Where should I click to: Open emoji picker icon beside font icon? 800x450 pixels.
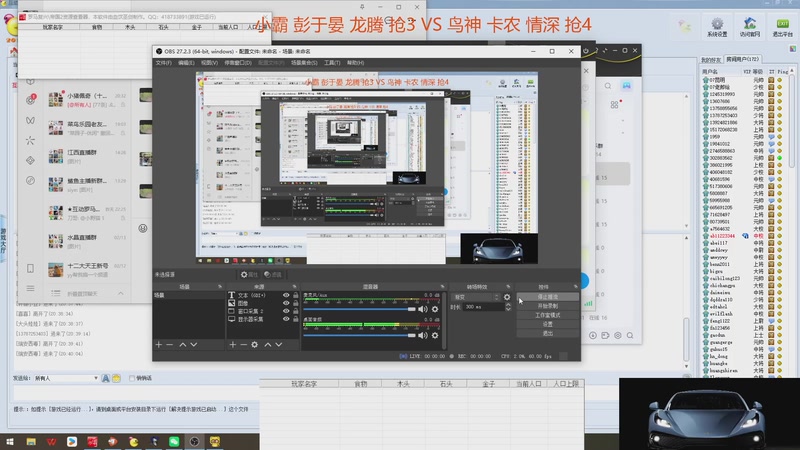coord(116,378)
